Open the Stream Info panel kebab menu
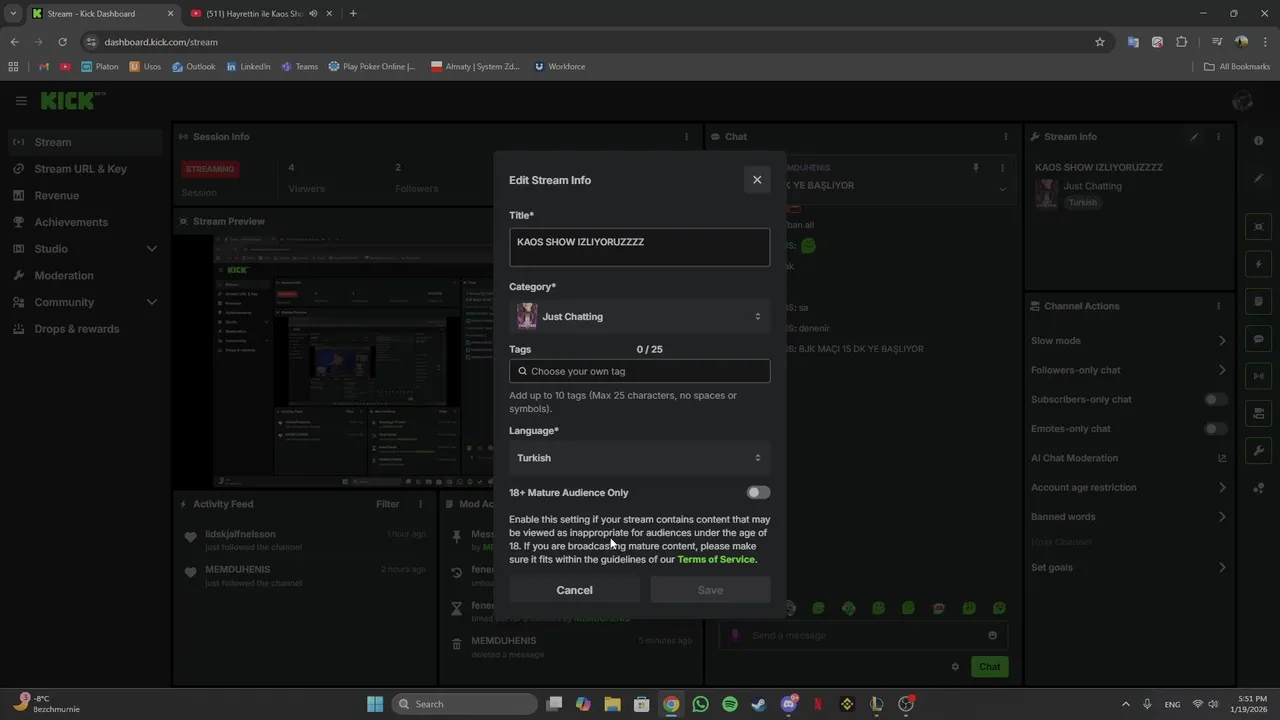Image resolution: width=1280 pixels, height=720 pixels. [1218, 137]
